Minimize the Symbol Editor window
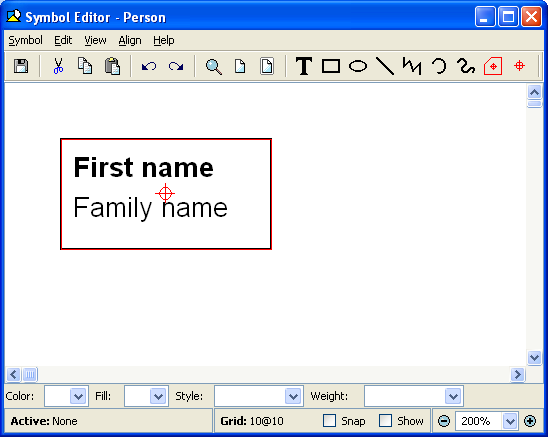Viewport: 548px width, 437px height. pyautogui.click(x=485, y=16)
